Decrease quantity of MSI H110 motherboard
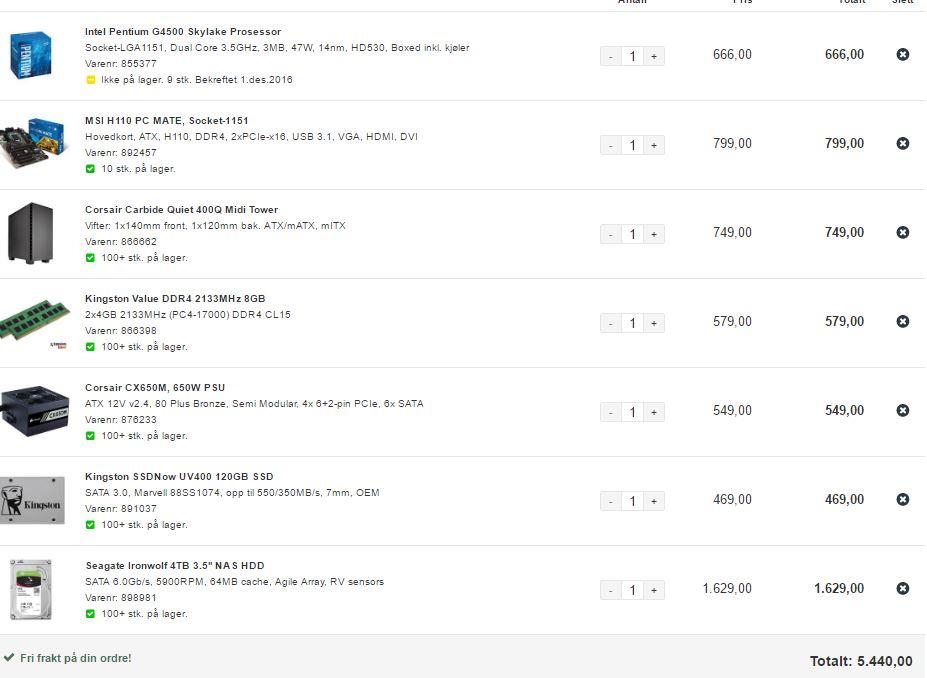This screenshot has height=678, width=927. [x=611, y=145]
